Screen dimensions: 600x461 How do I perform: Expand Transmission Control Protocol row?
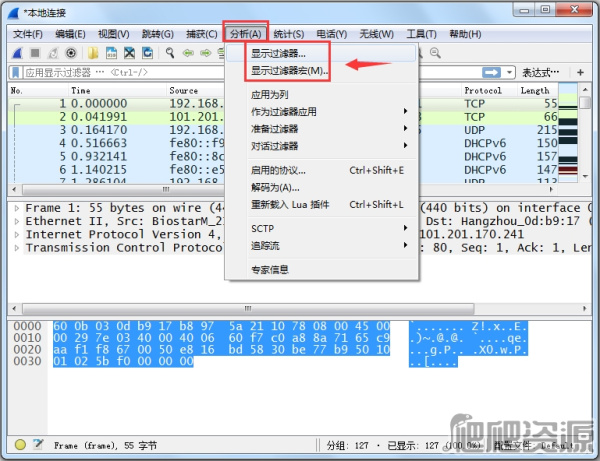(x=16, y=248)
